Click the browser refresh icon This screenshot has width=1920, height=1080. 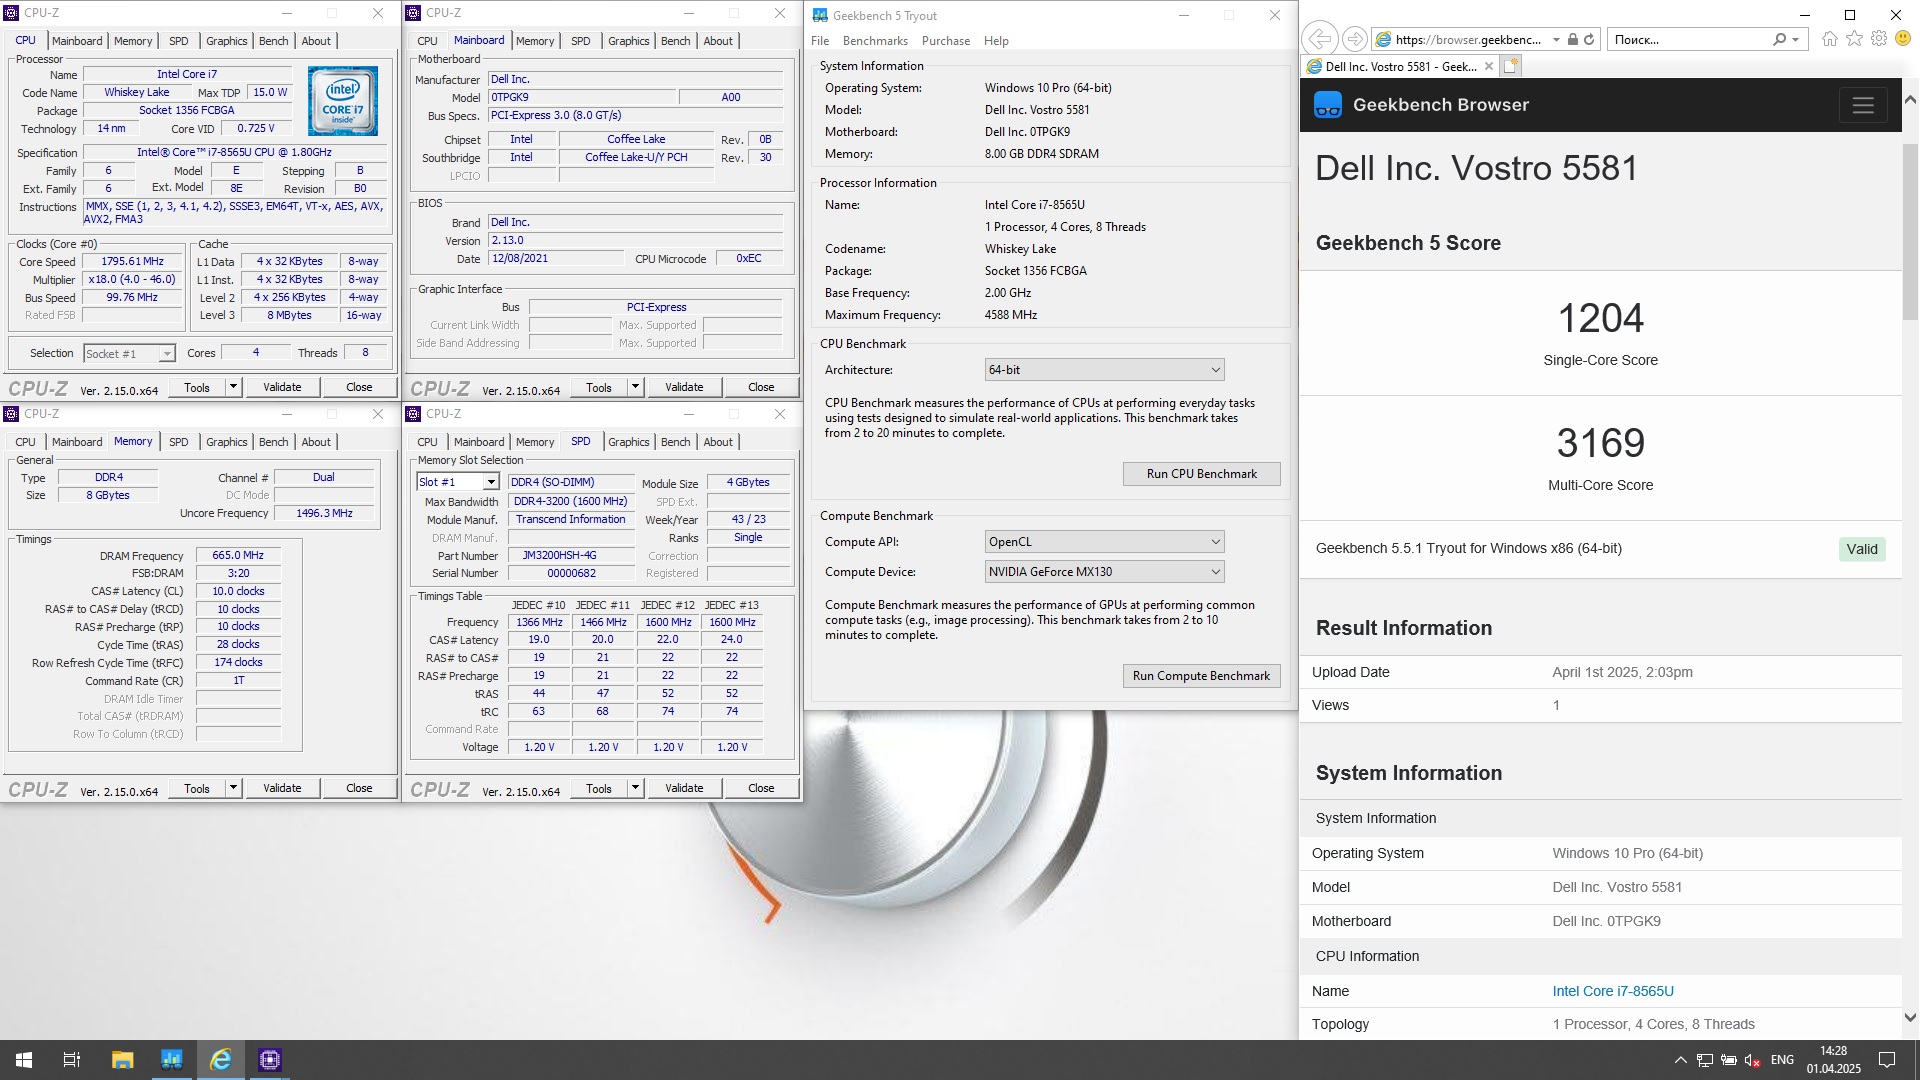pos(1588,40)
